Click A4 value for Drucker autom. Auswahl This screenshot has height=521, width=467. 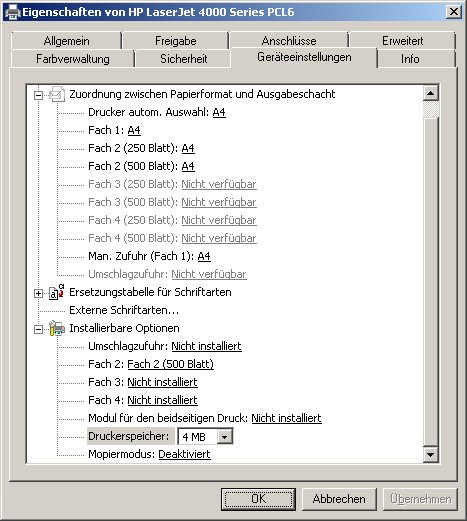coord(219,112)
